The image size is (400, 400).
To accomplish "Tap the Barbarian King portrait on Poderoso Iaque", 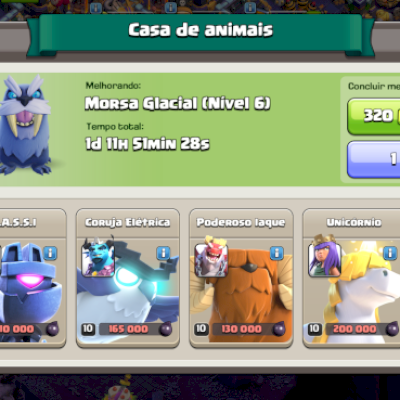I will (x=211, y=257).
